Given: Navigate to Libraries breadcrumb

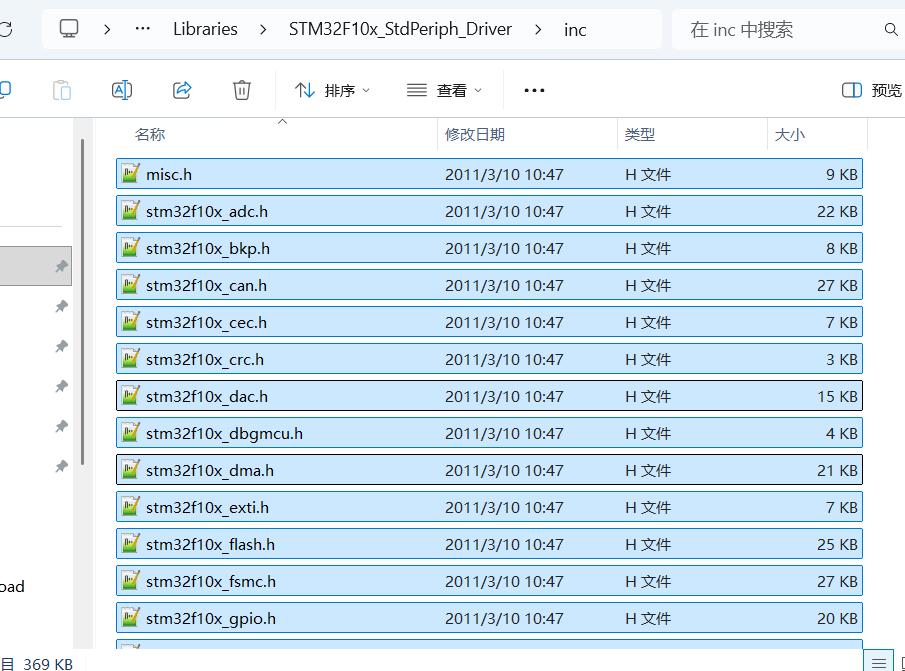Looking at the screenshot, I should tap(205, 29).
